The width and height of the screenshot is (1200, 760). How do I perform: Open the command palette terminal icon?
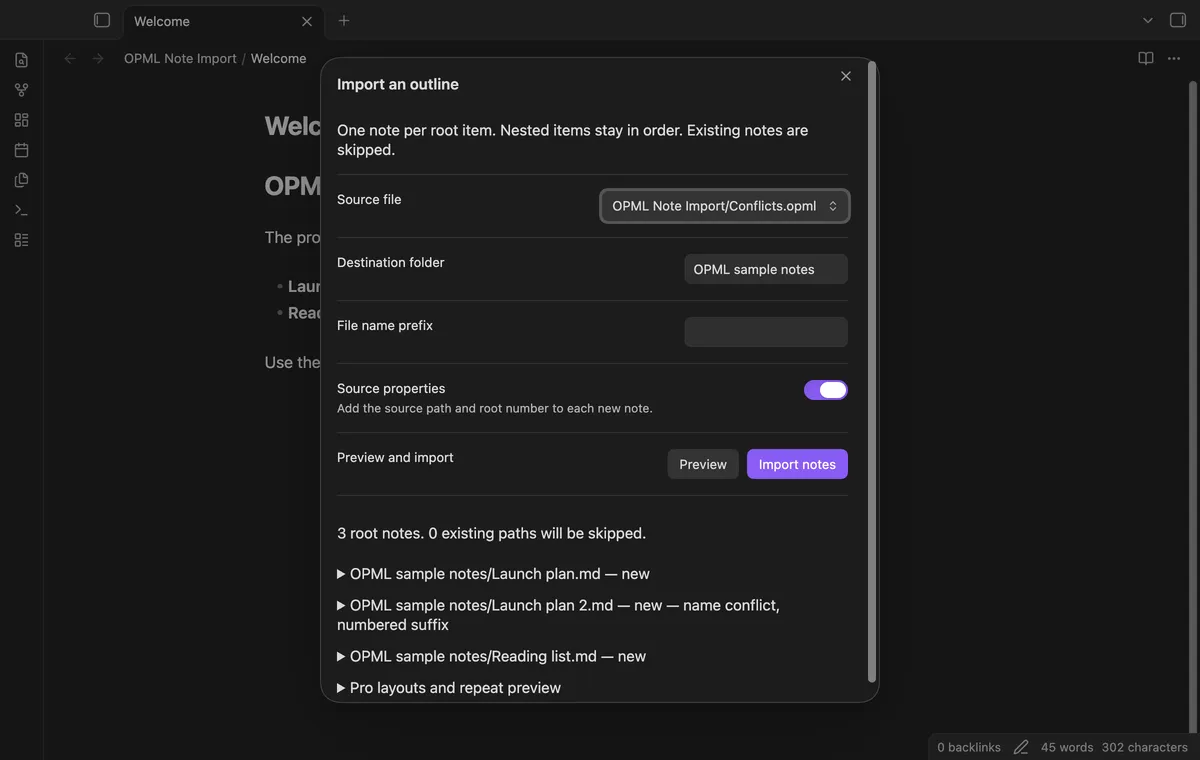[21, 210]
